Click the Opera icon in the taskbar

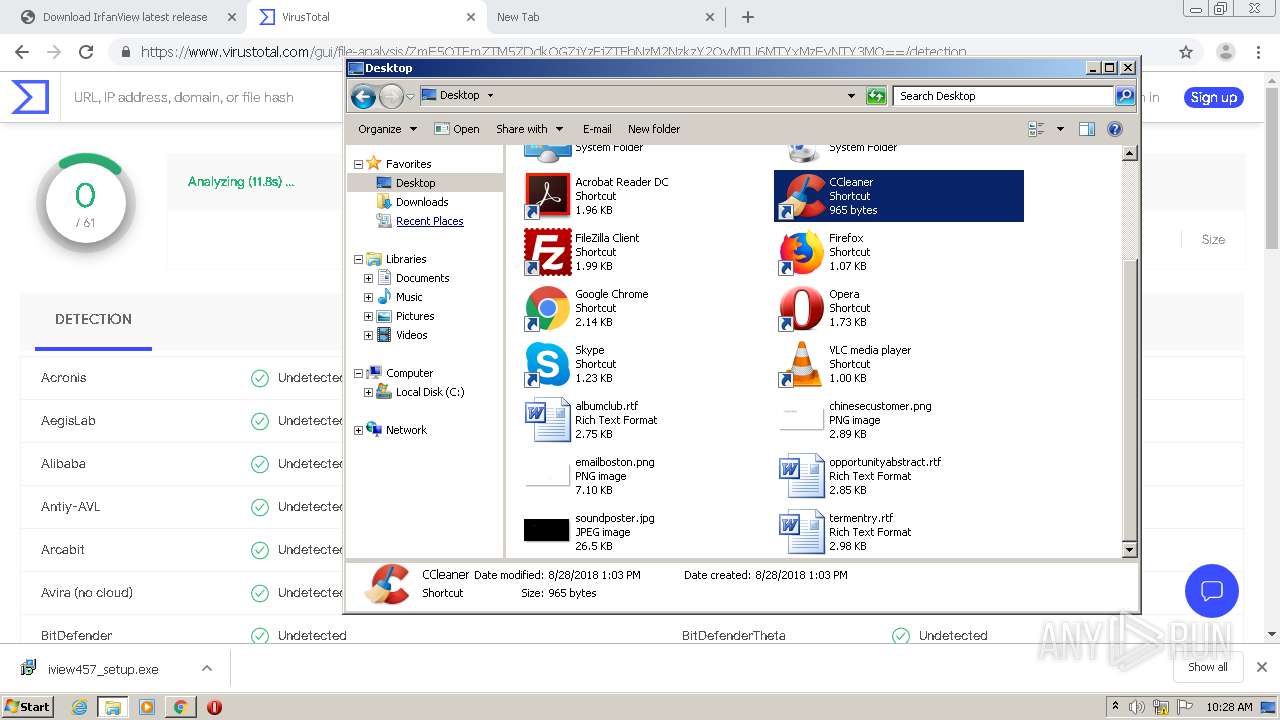tap(214, 707)
